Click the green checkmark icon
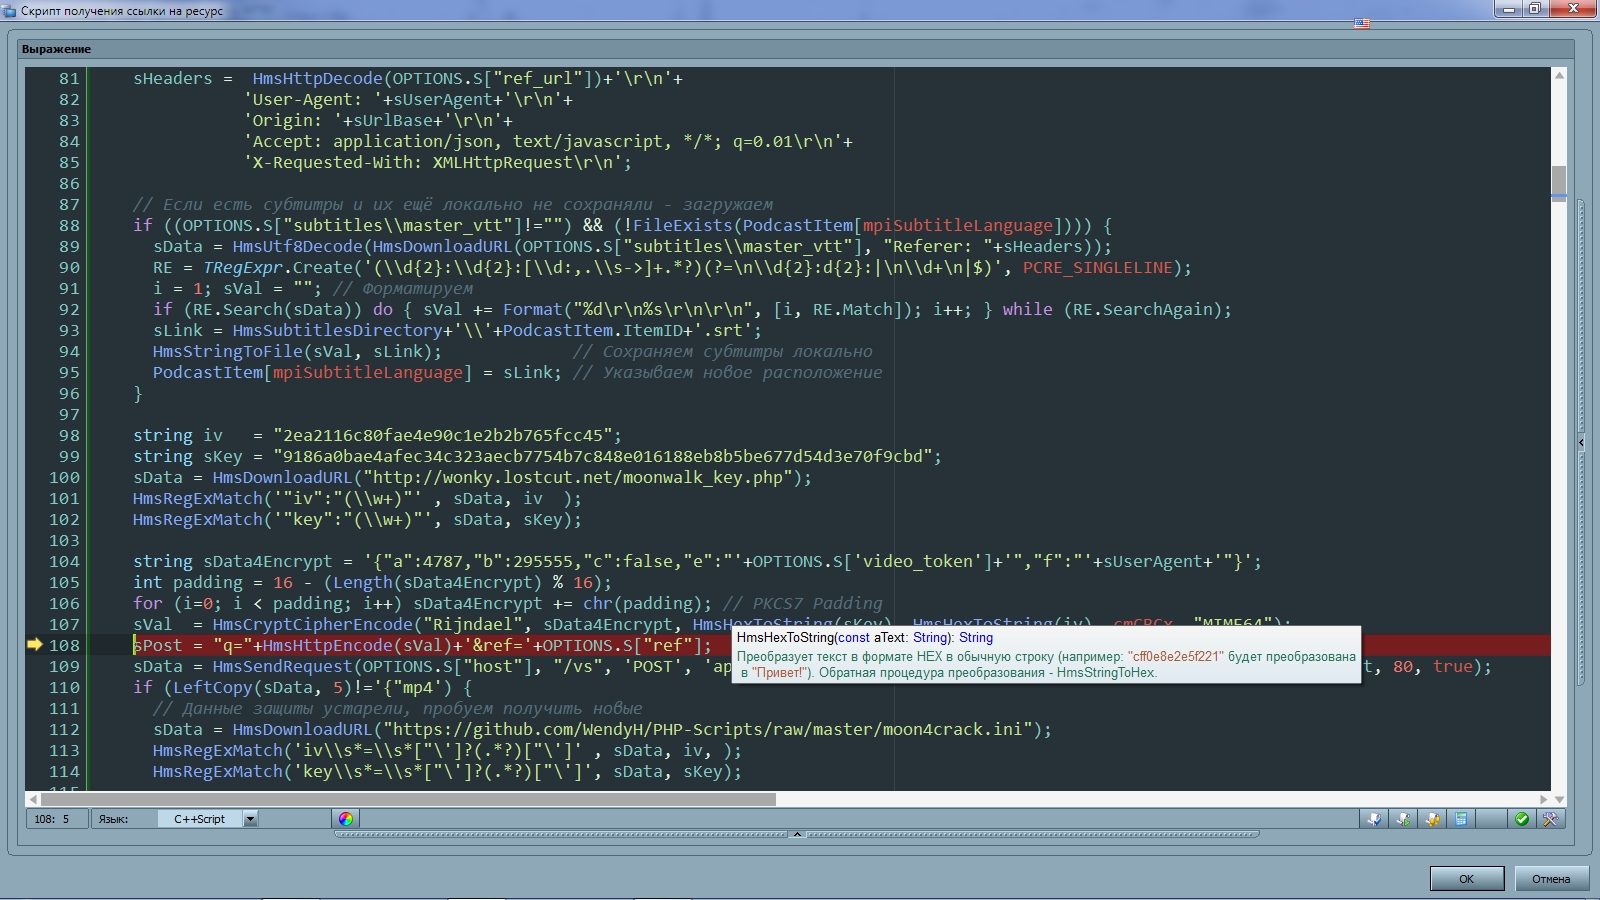Screen dimensions: 1600x900 tap(1521, 819)
